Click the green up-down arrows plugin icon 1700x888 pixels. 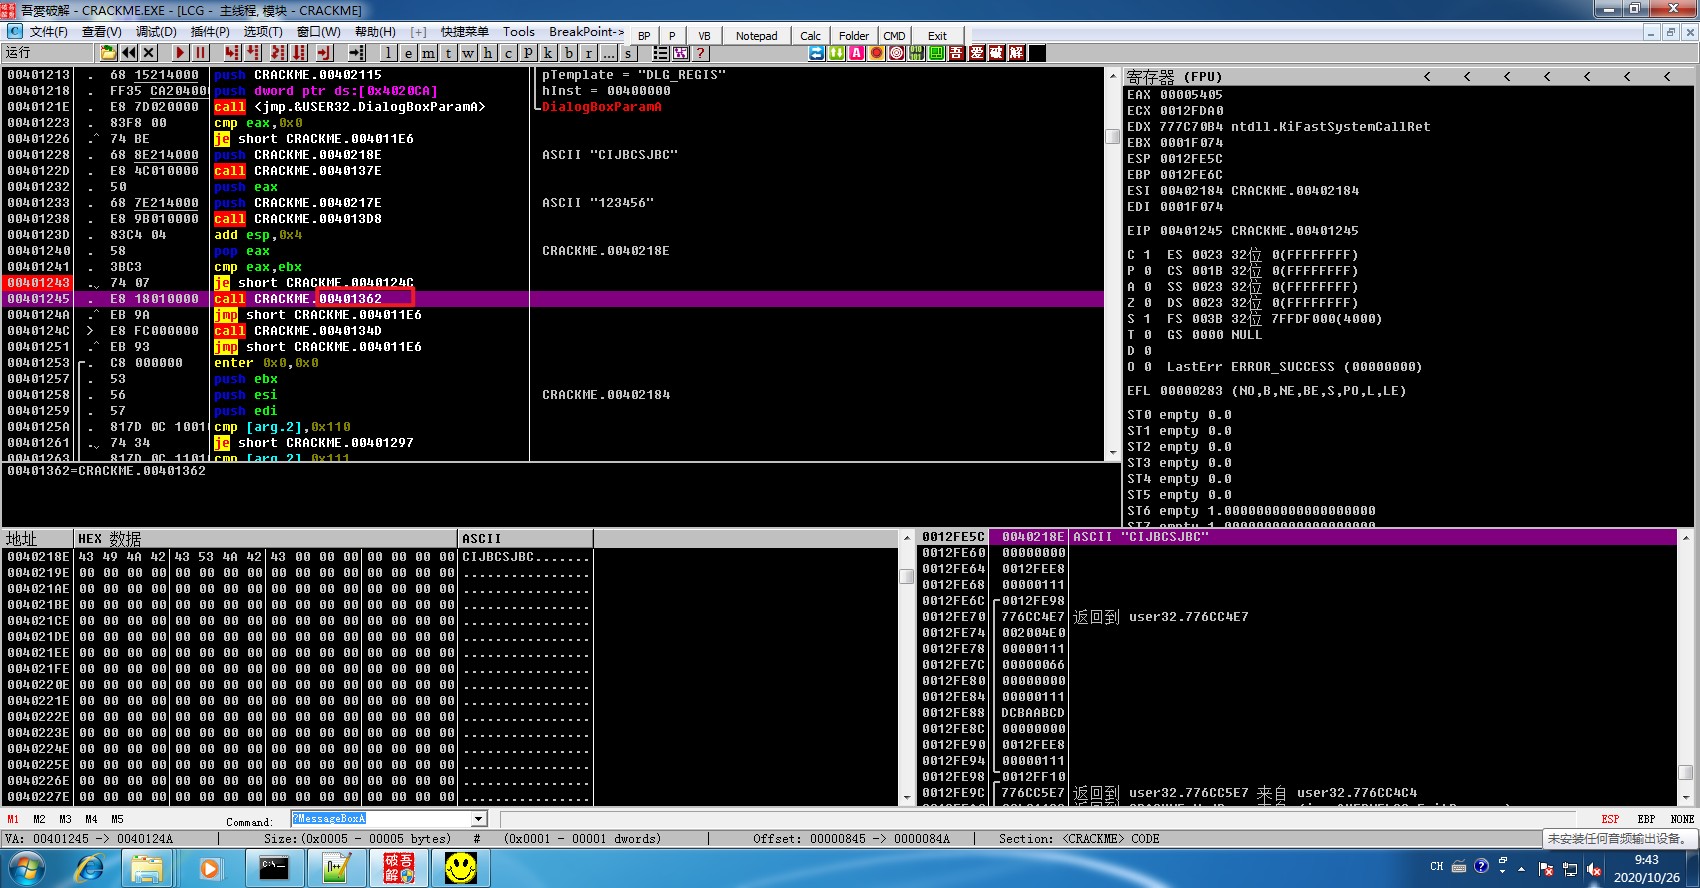click(837, 53)
